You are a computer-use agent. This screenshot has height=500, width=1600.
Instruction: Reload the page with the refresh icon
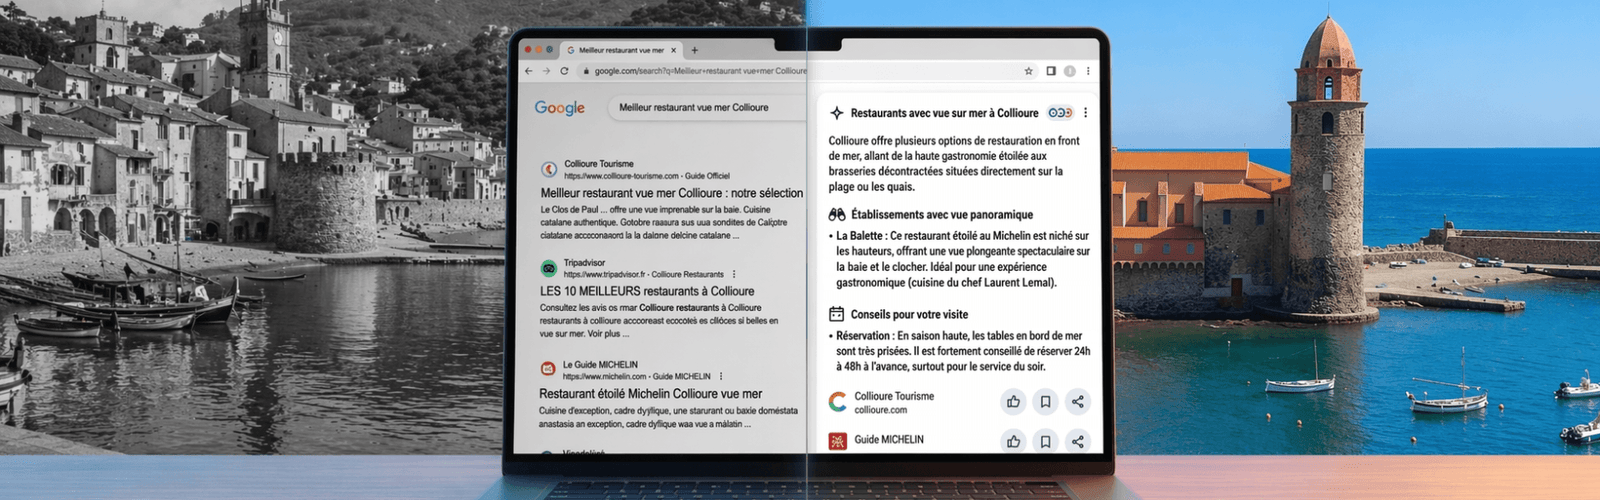(564, 71)
